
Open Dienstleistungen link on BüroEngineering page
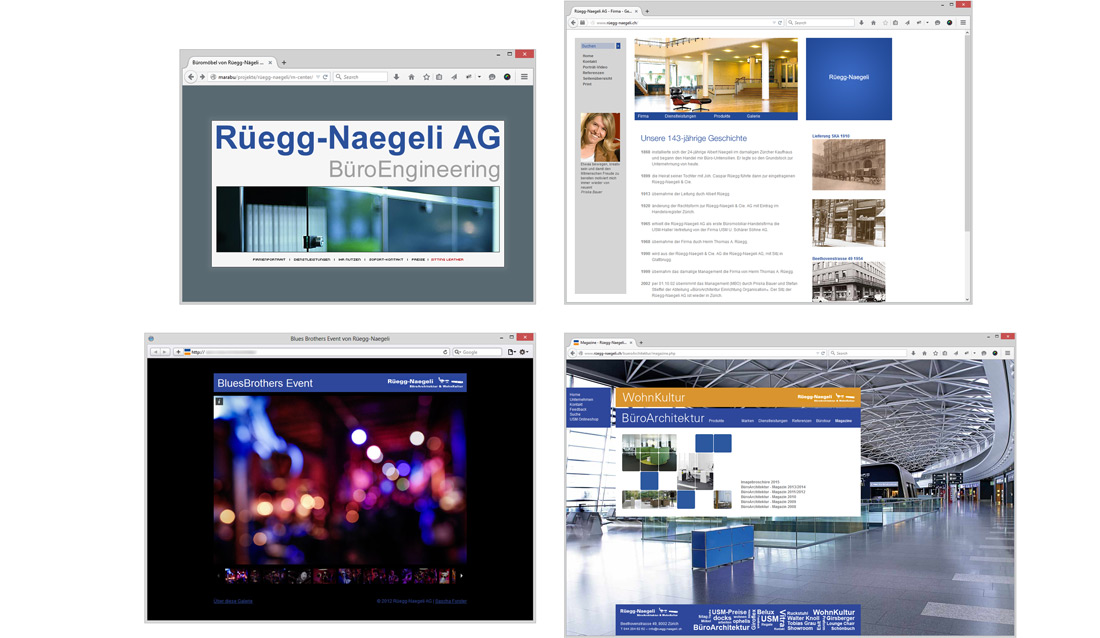(x=311, y=260)
